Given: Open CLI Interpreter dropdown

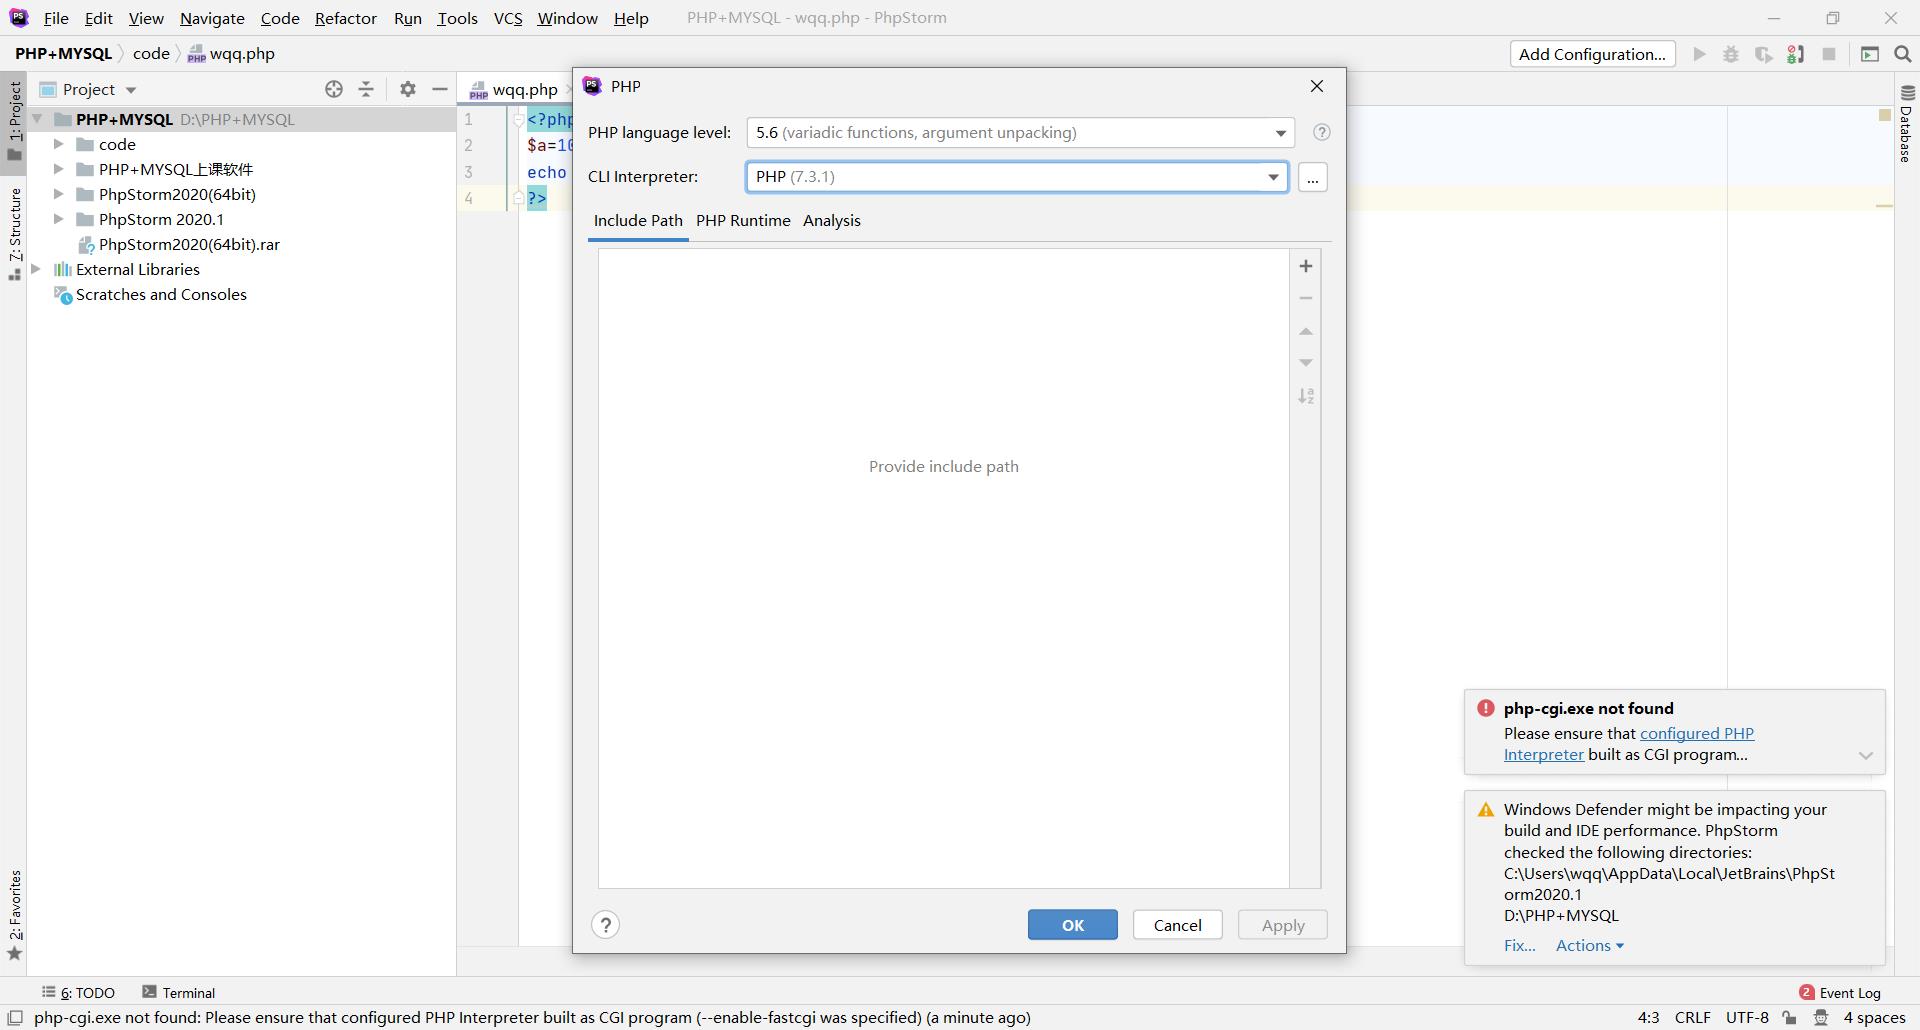Looking at the screenshot, I should (1017, 177).
